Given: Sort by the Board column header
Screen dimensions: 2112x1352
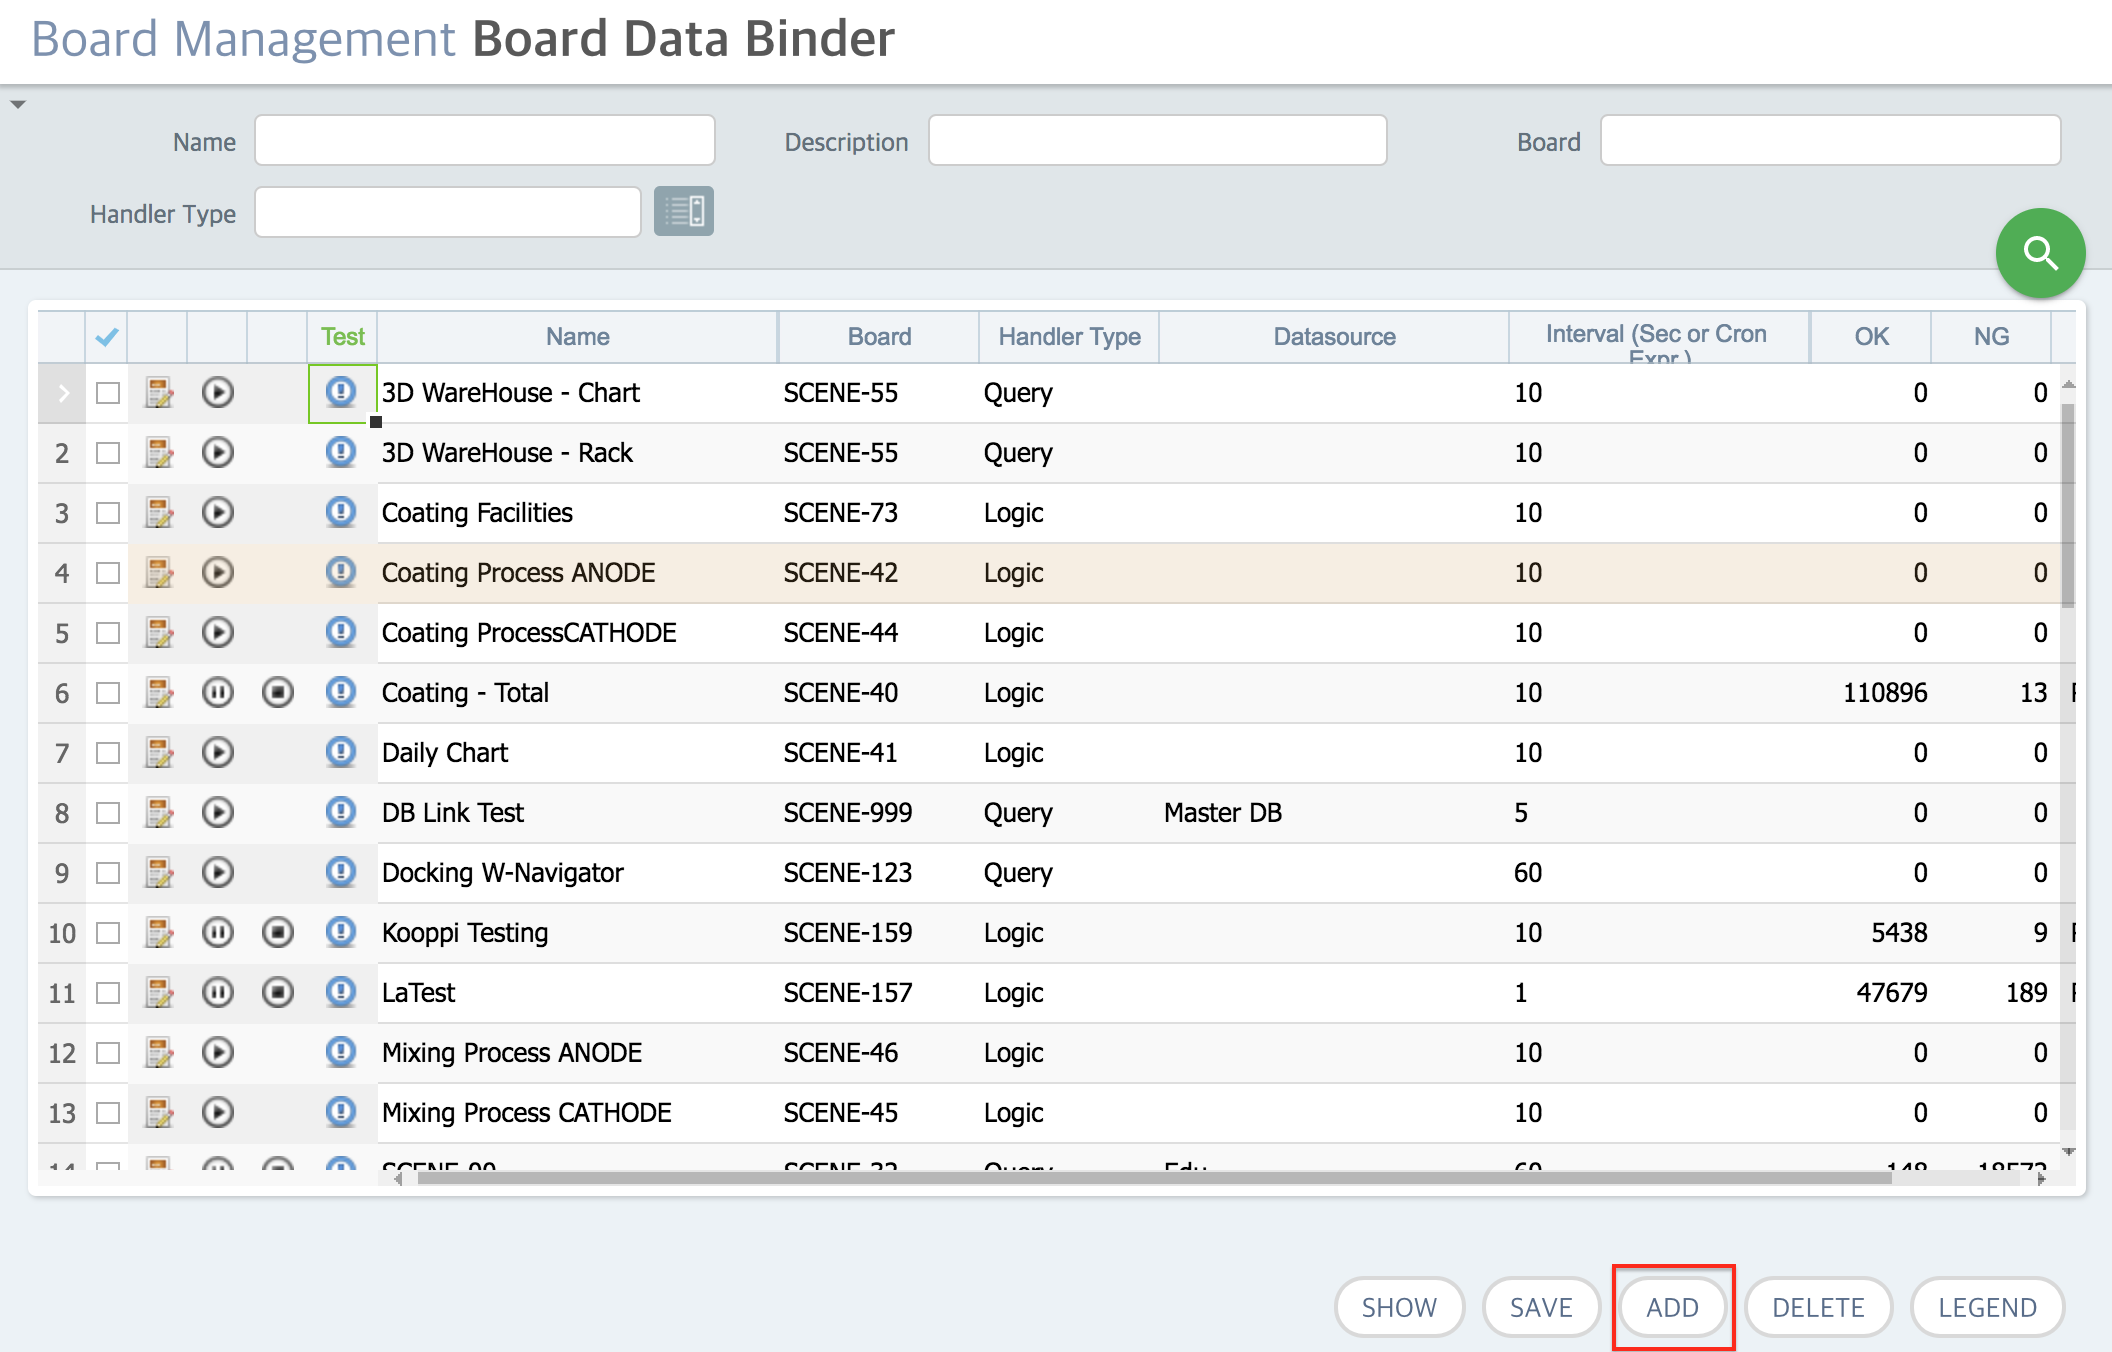Looking at the screenshot, I should point(879,337).
